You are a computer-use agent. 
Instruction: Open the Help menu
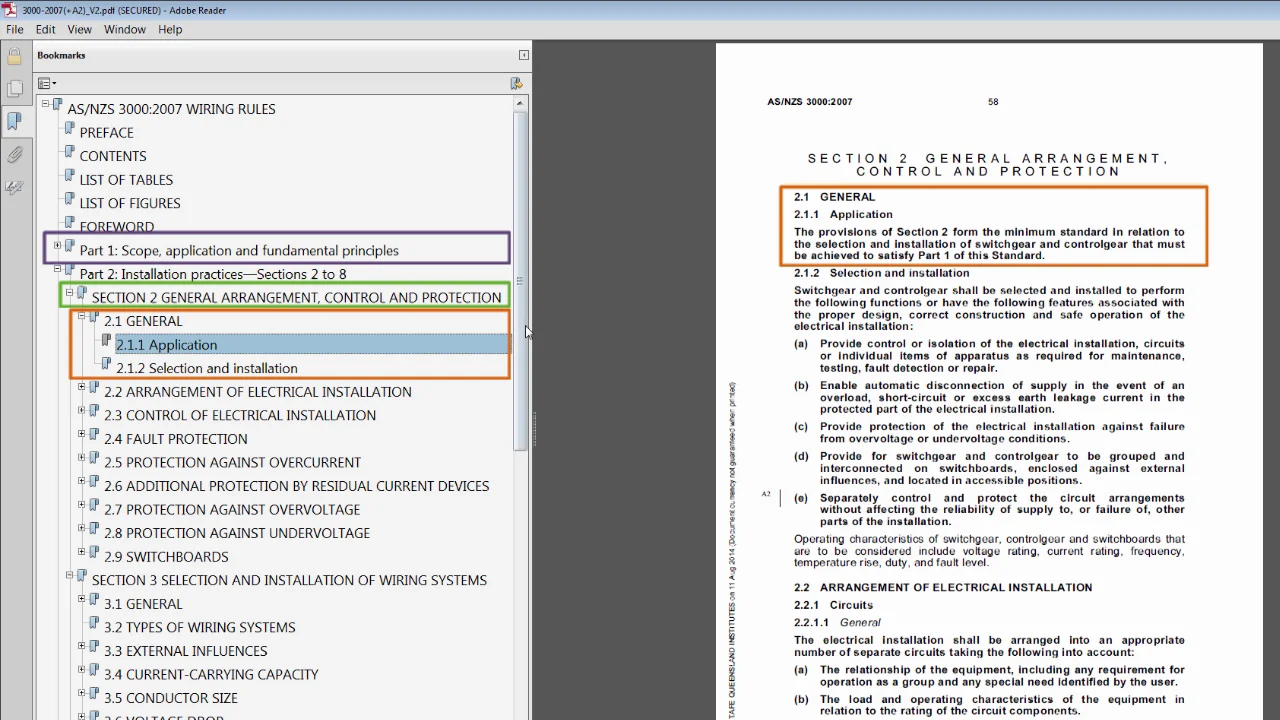170,29
